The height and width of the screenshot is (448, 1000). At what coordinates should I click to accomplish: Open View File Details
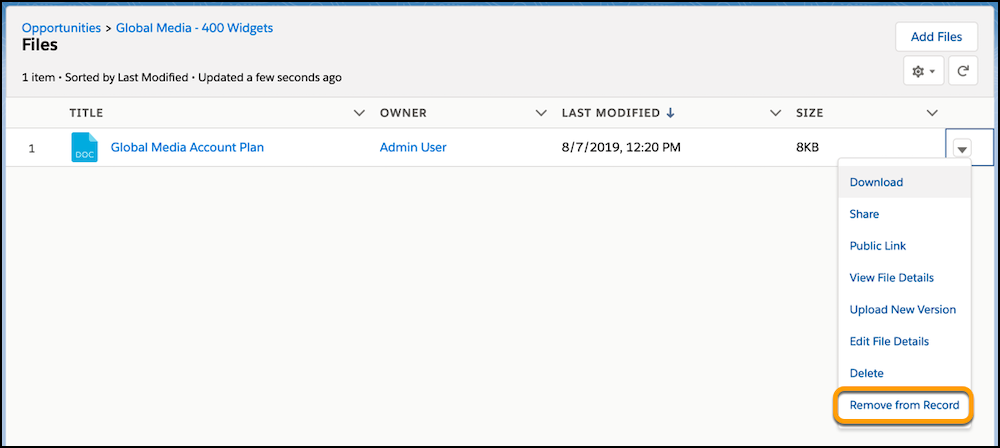click(891, 277)
